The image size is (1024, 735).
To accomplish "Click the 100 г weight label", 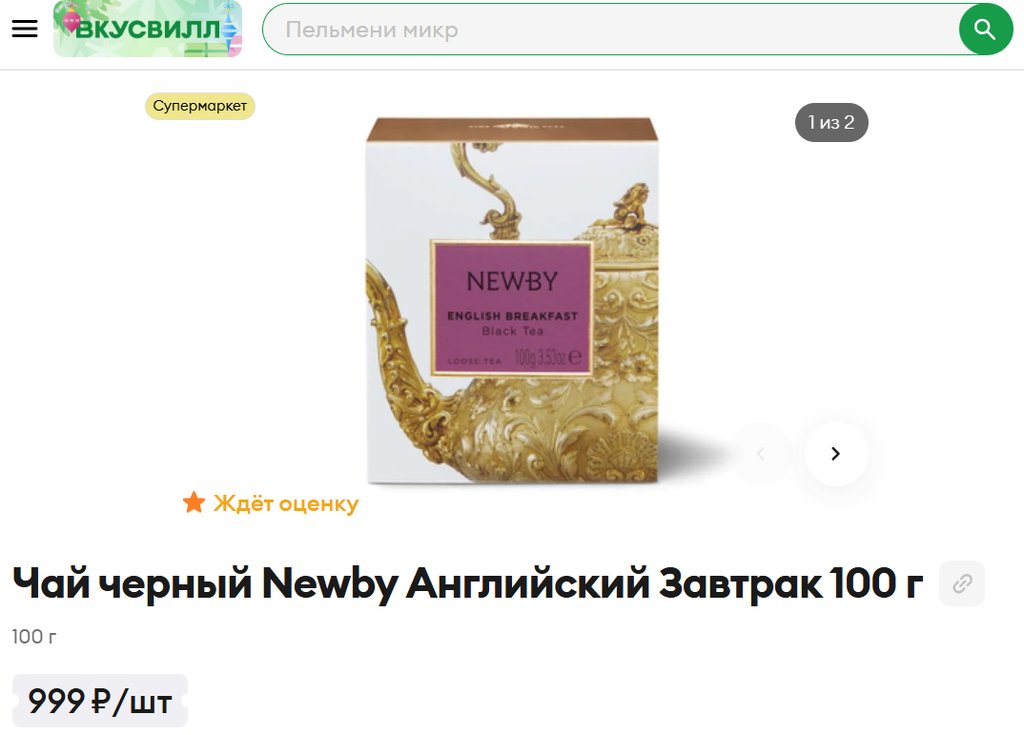I will 34,636.
